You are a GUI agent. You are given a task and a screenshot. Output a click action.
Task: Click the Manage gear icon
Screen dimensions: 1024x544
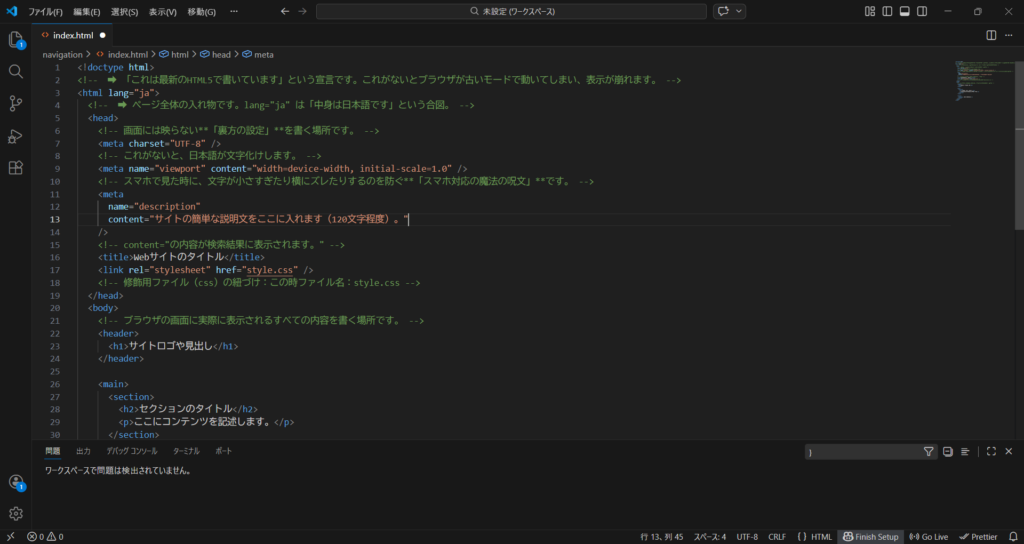tap(15, 513)
